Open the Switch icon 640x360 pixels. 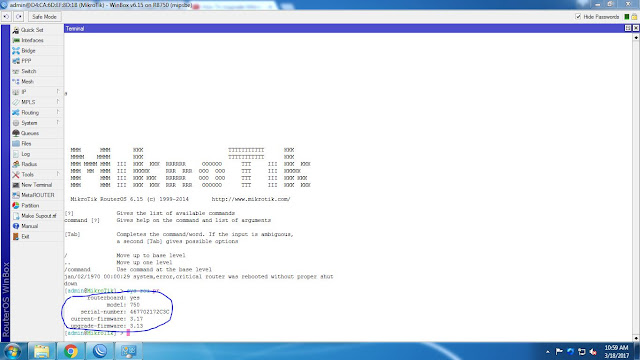pyautogui.click(x=16, y=71)
